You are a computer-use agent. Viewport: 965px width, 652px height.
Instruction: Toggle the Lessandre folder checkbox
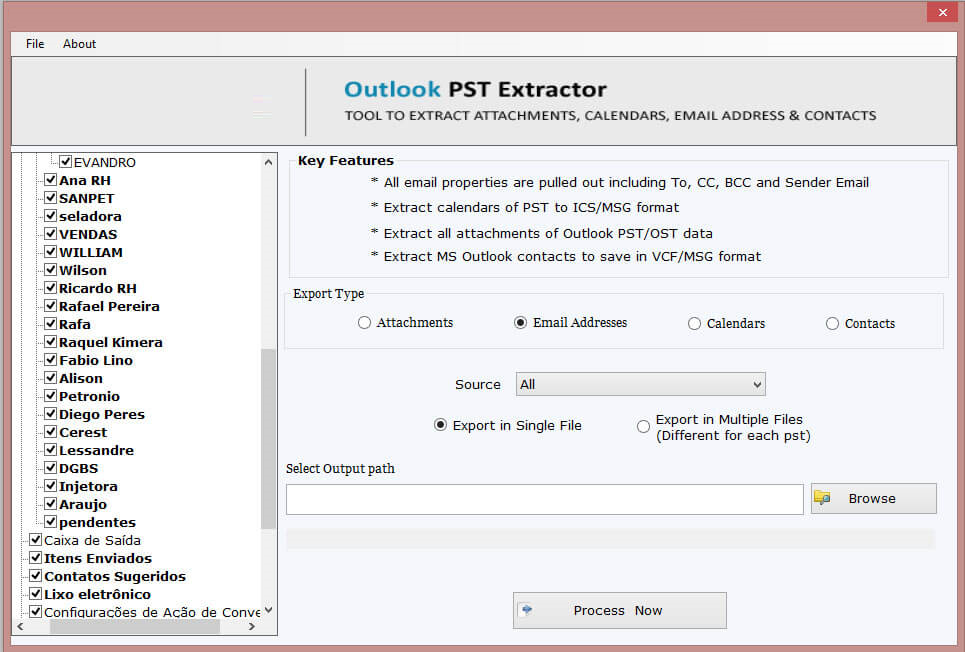click(x=51, y=449)
